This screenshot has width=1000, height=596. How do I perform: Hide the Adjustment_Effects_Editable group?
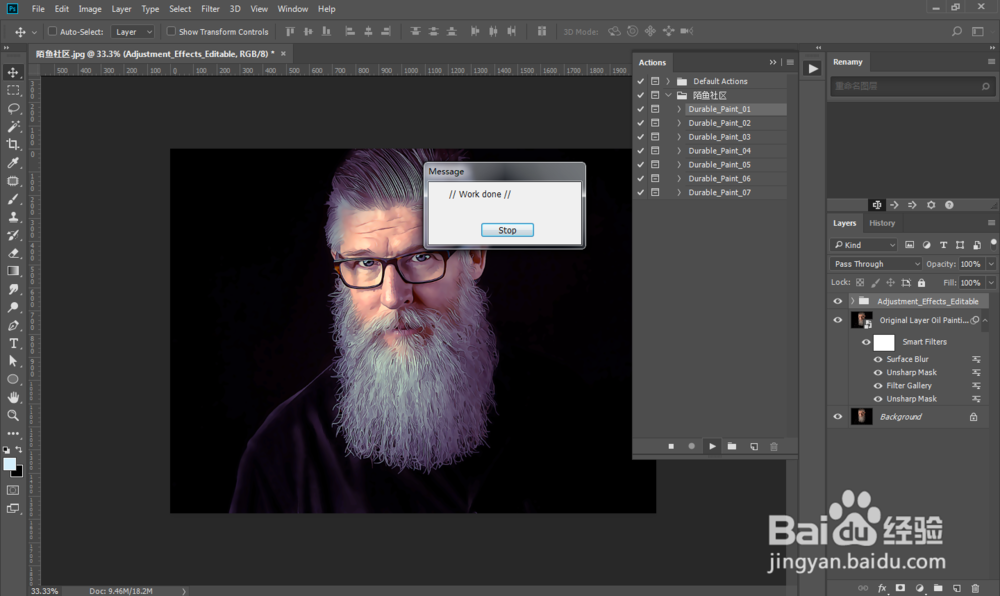click(x=837, y=302)
